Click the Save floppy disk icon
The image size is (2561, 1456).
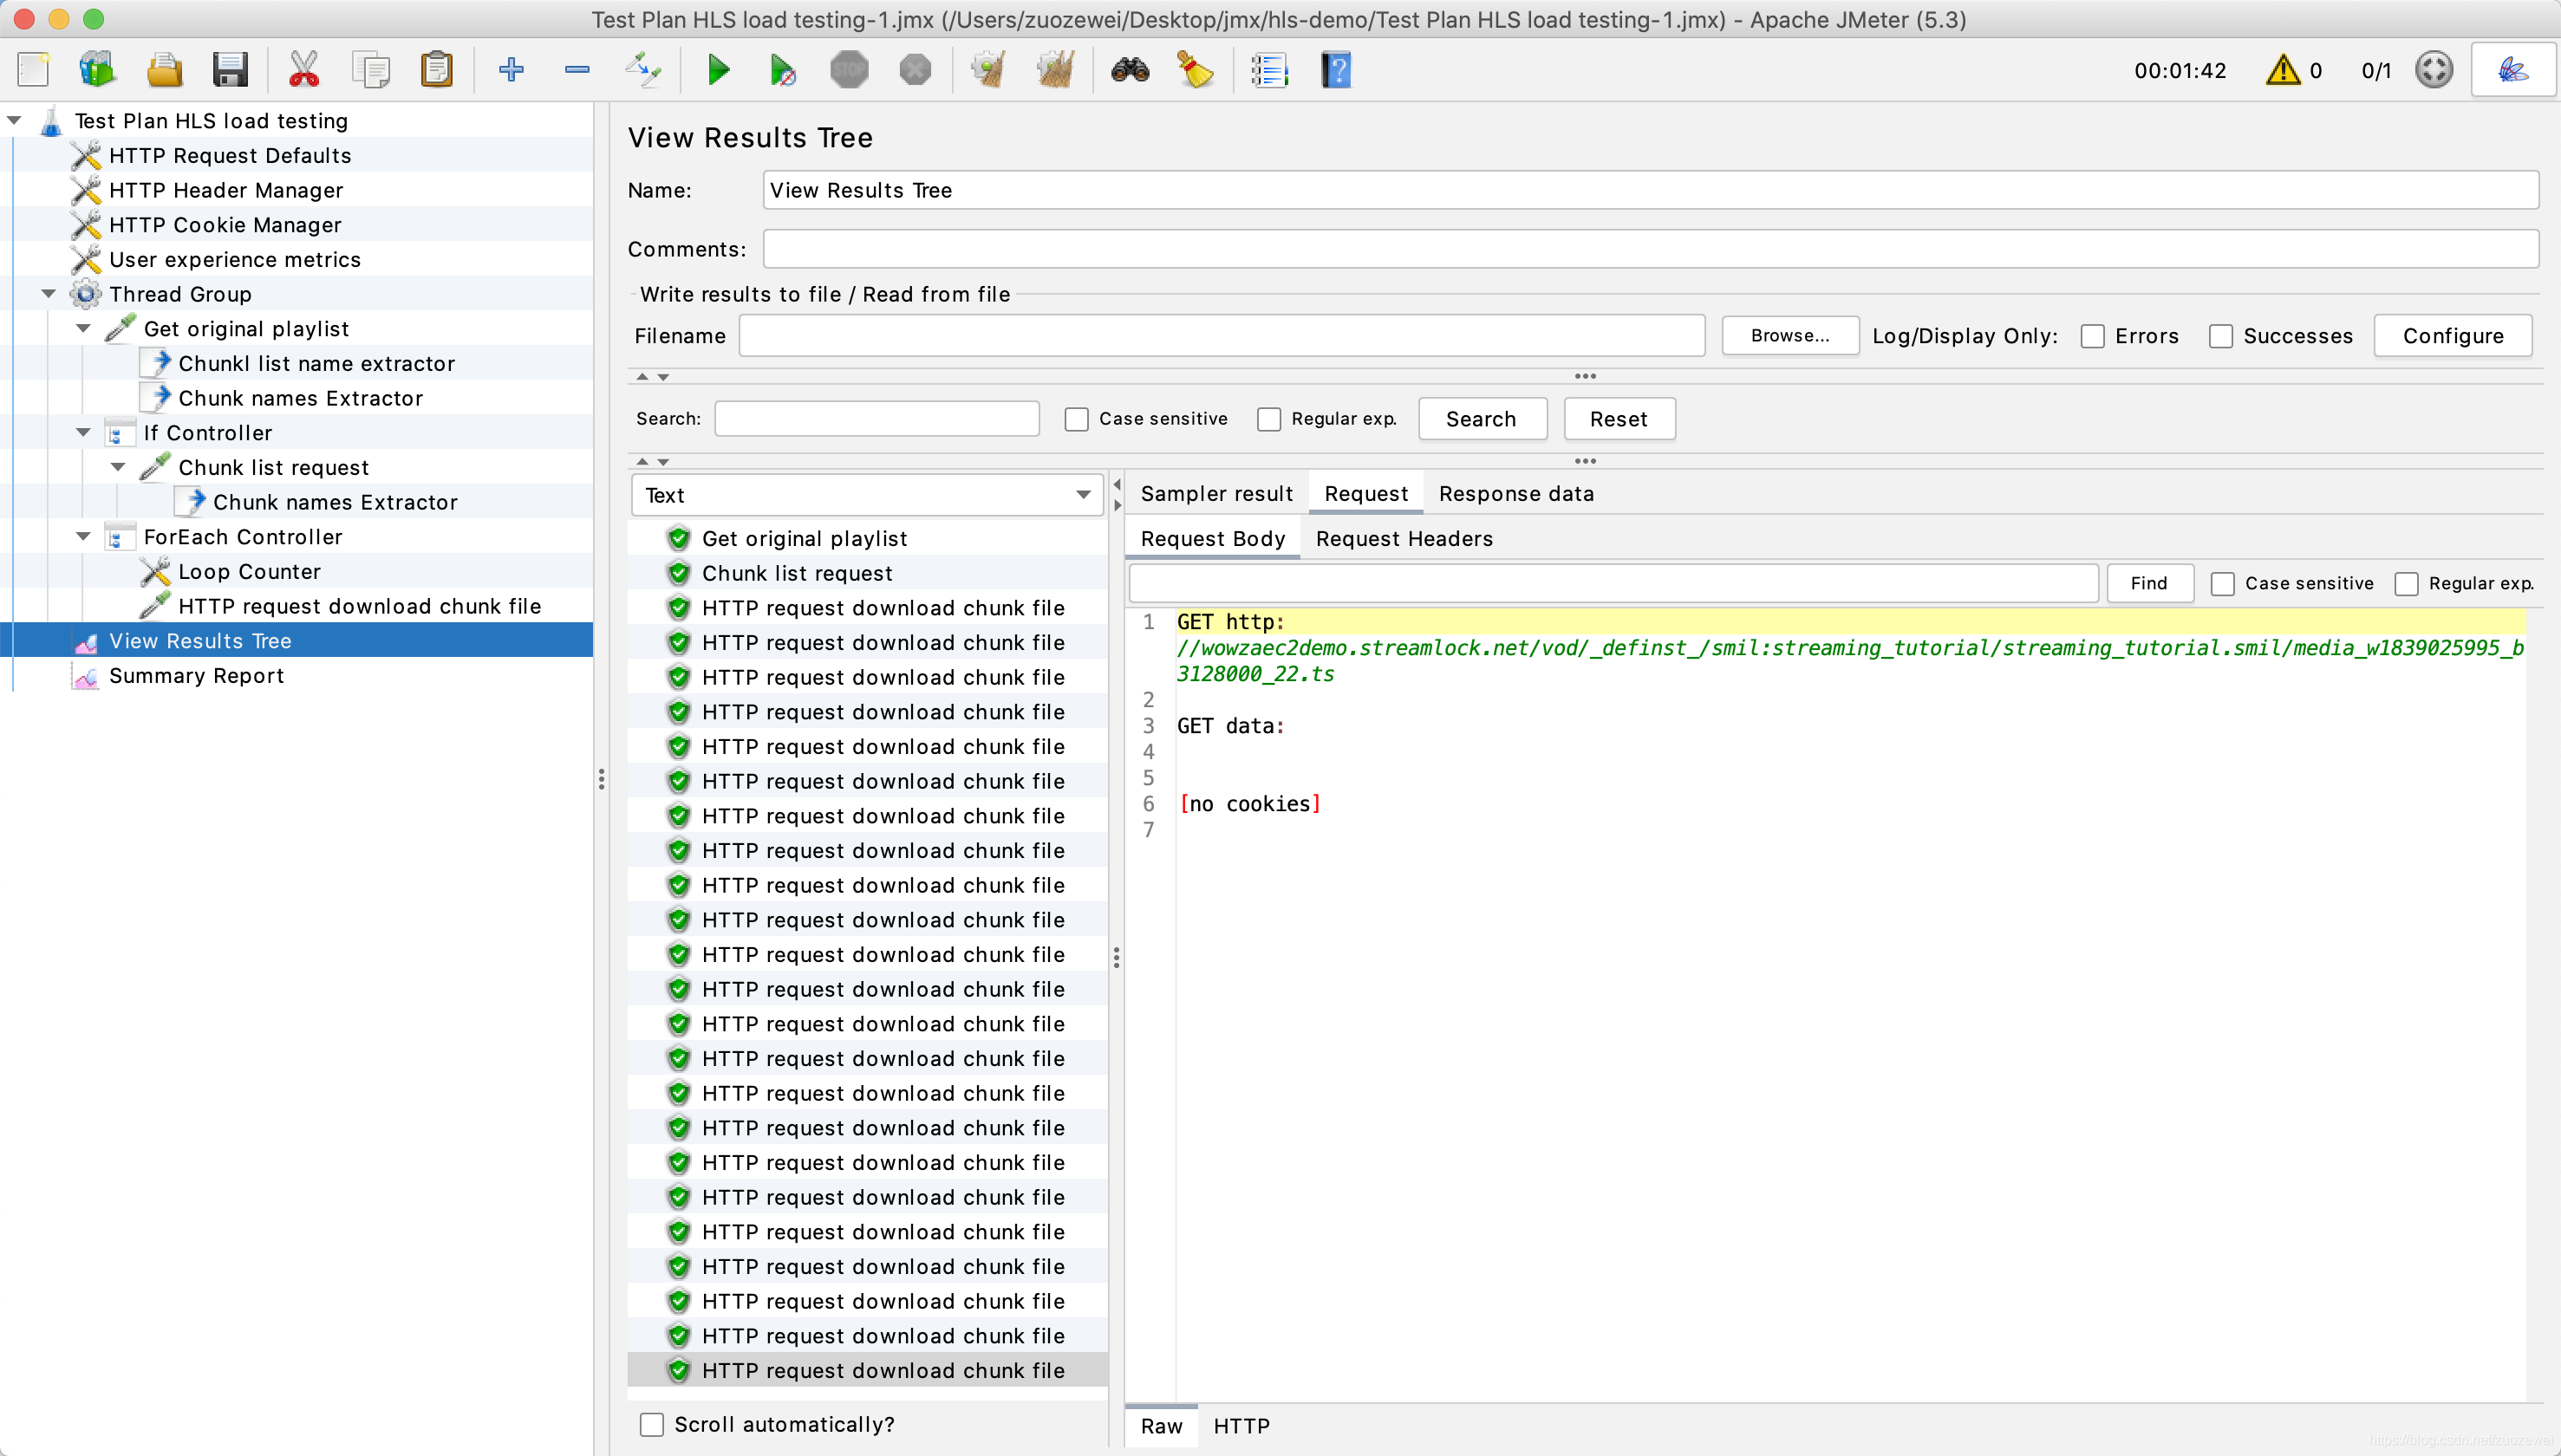(x=230, y=70)
